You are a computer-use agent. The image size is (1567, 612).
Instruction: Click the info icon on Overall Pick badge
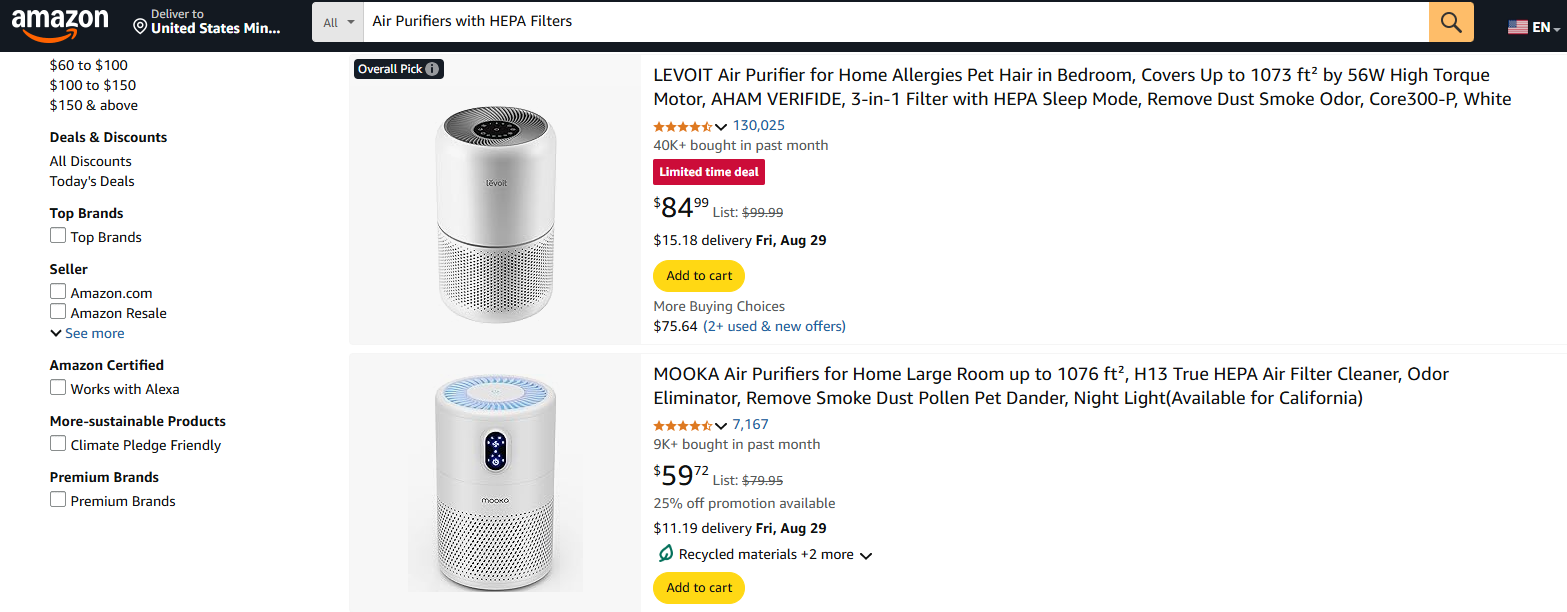pos(431,68)
